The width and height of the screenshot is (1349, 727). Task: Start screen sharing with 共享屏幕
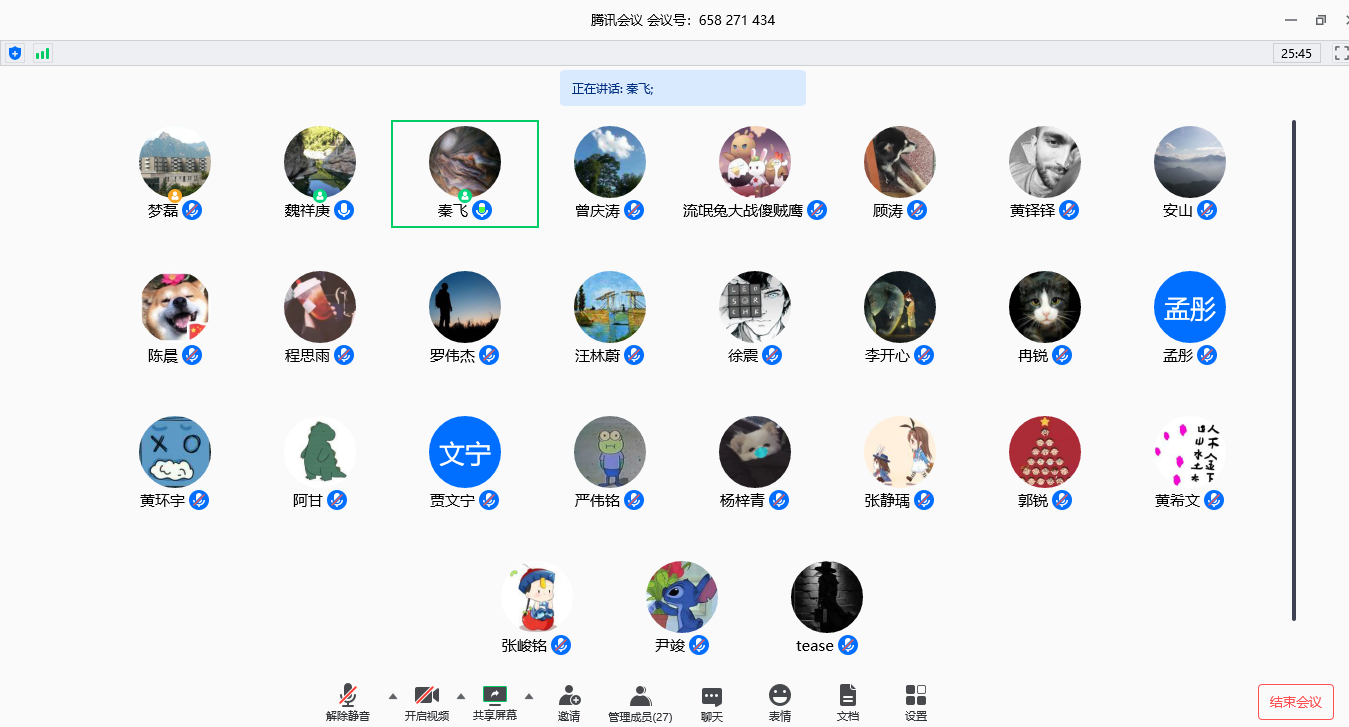[495, 696]
